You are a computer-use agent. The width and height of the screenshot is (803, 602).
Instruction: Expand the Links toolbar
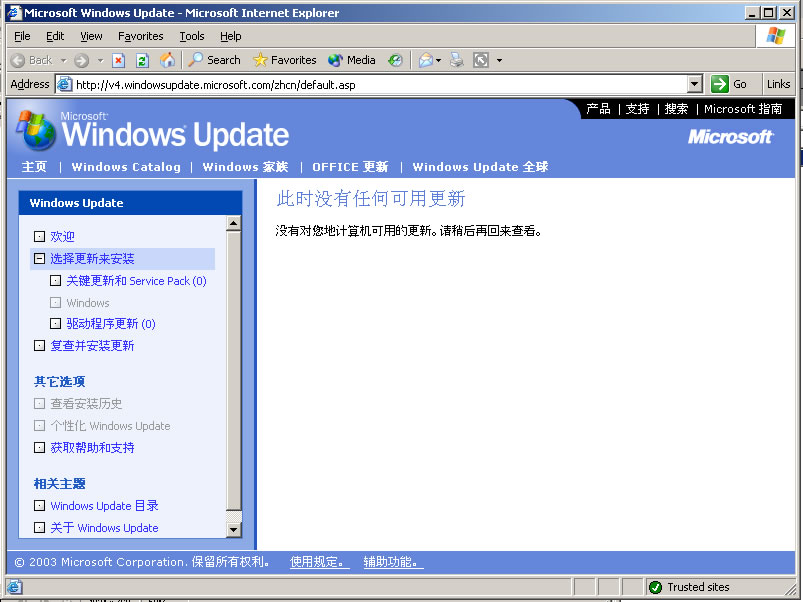(778, 84)
